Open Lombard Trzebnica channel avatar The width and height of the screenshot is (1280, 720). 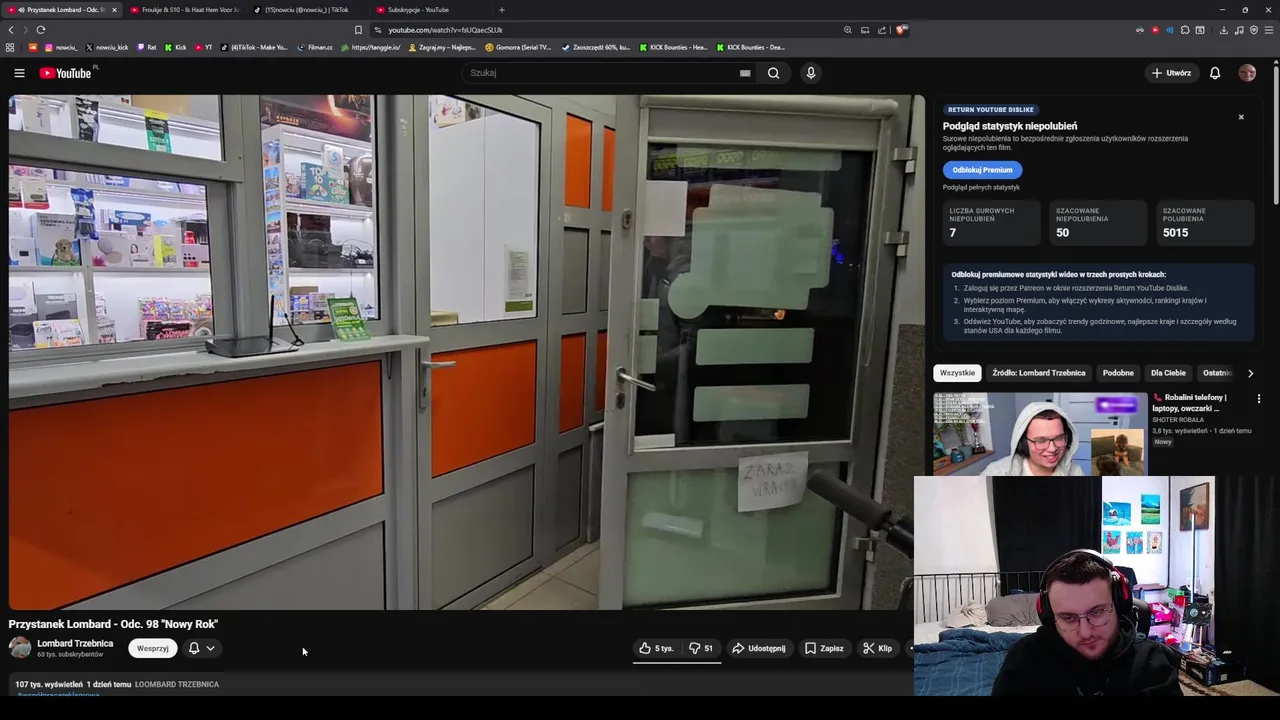pos(20,647)
